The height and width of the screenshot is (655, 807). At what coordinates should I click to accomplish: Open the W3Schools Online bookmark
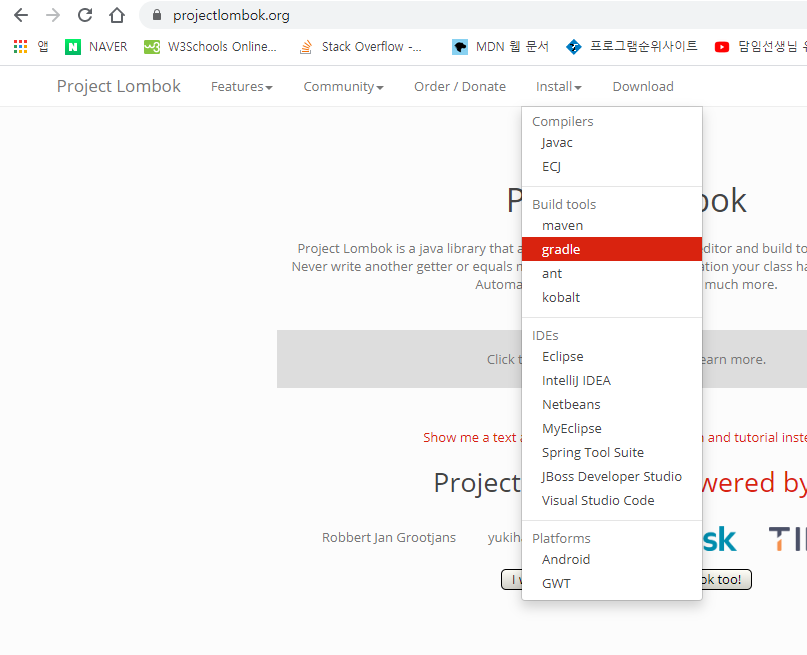point(210,47)
